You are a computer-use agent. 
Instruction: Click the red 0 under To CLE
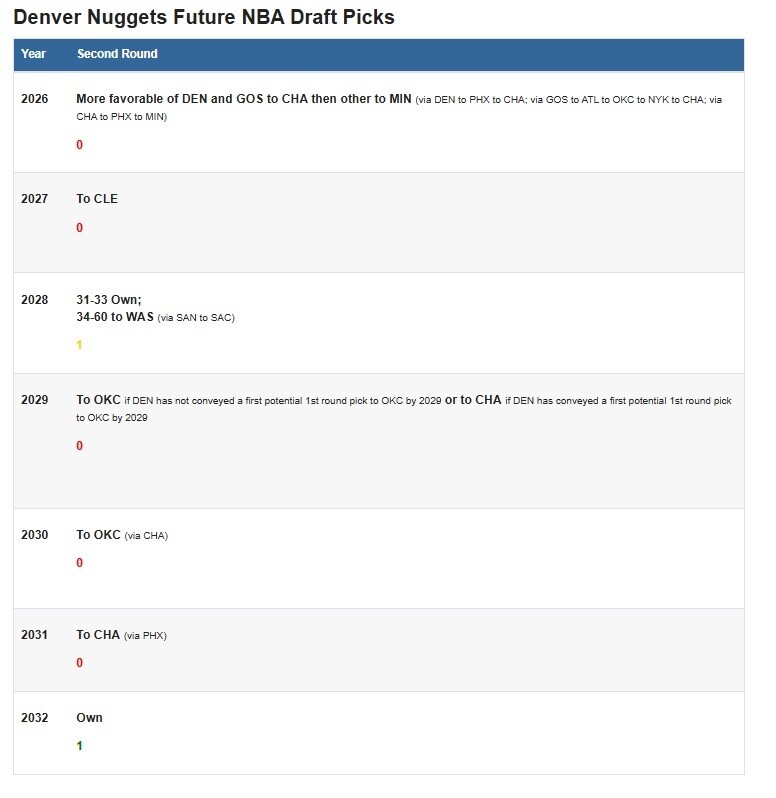click(80, 228)
